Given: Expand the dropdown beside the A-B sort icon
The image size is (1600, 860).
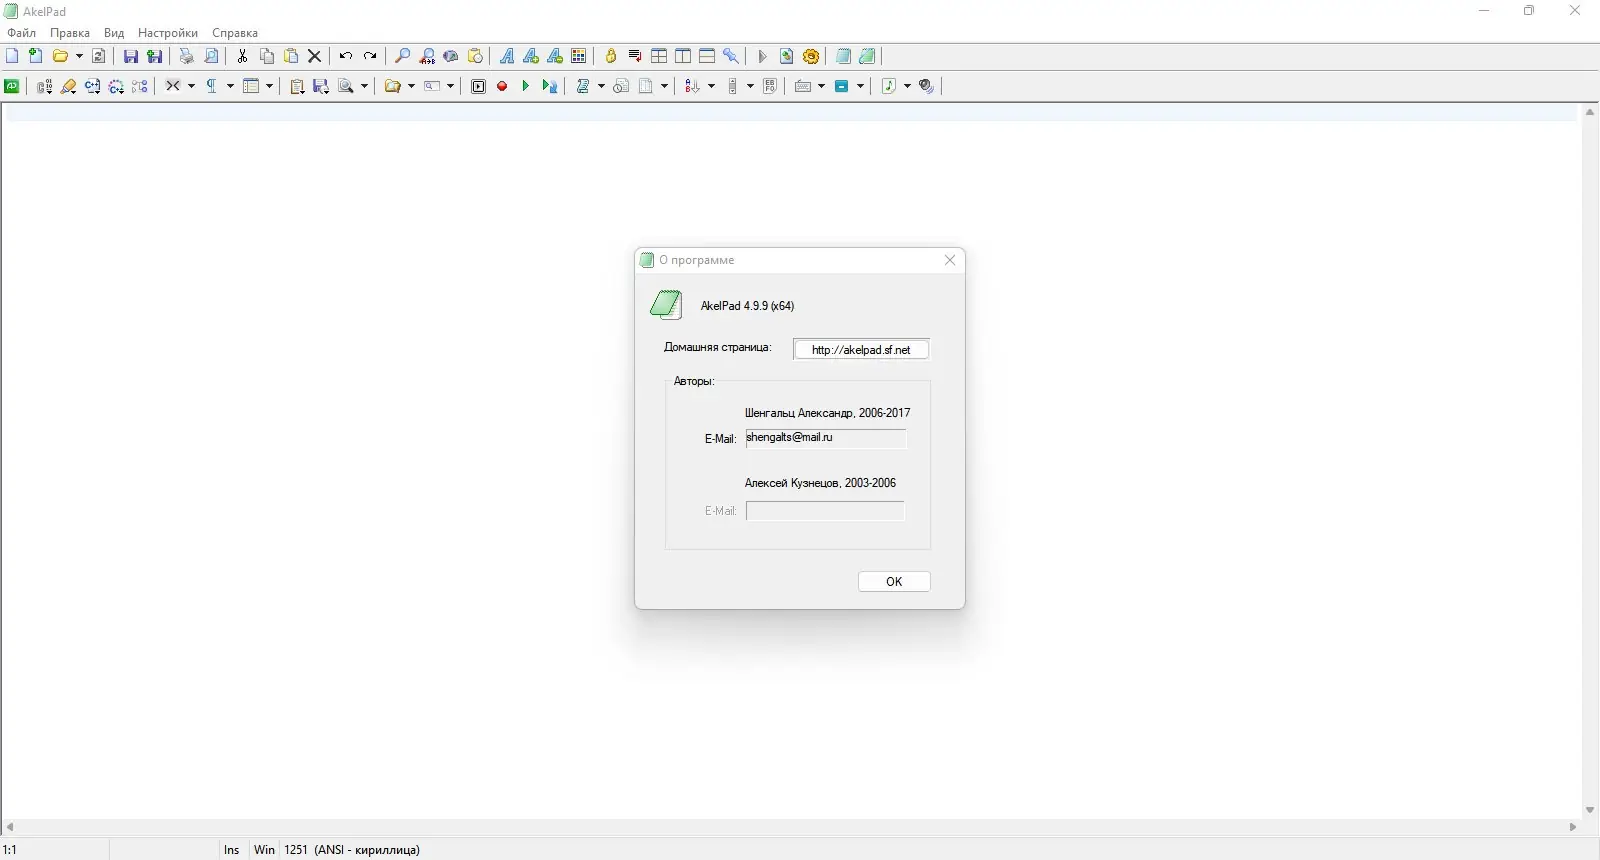Looking at the screenshot, I should pos(711,86).
